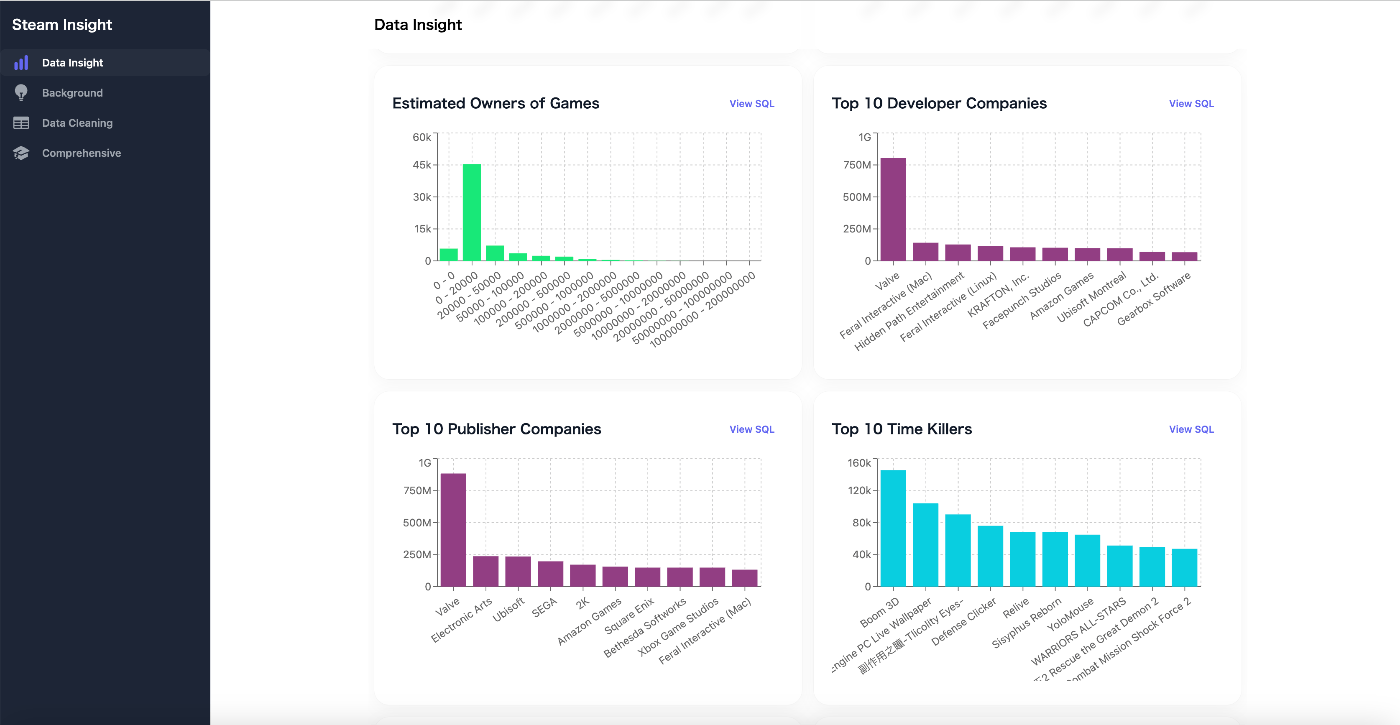Click the 160k y-axis value

click(x=860, y=463)
